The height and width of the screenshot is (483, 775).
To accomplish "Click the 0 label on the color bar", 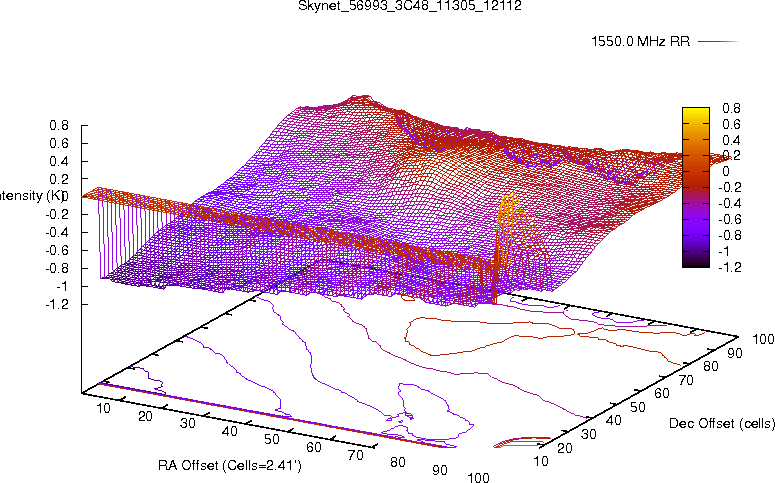I will 725,172.
